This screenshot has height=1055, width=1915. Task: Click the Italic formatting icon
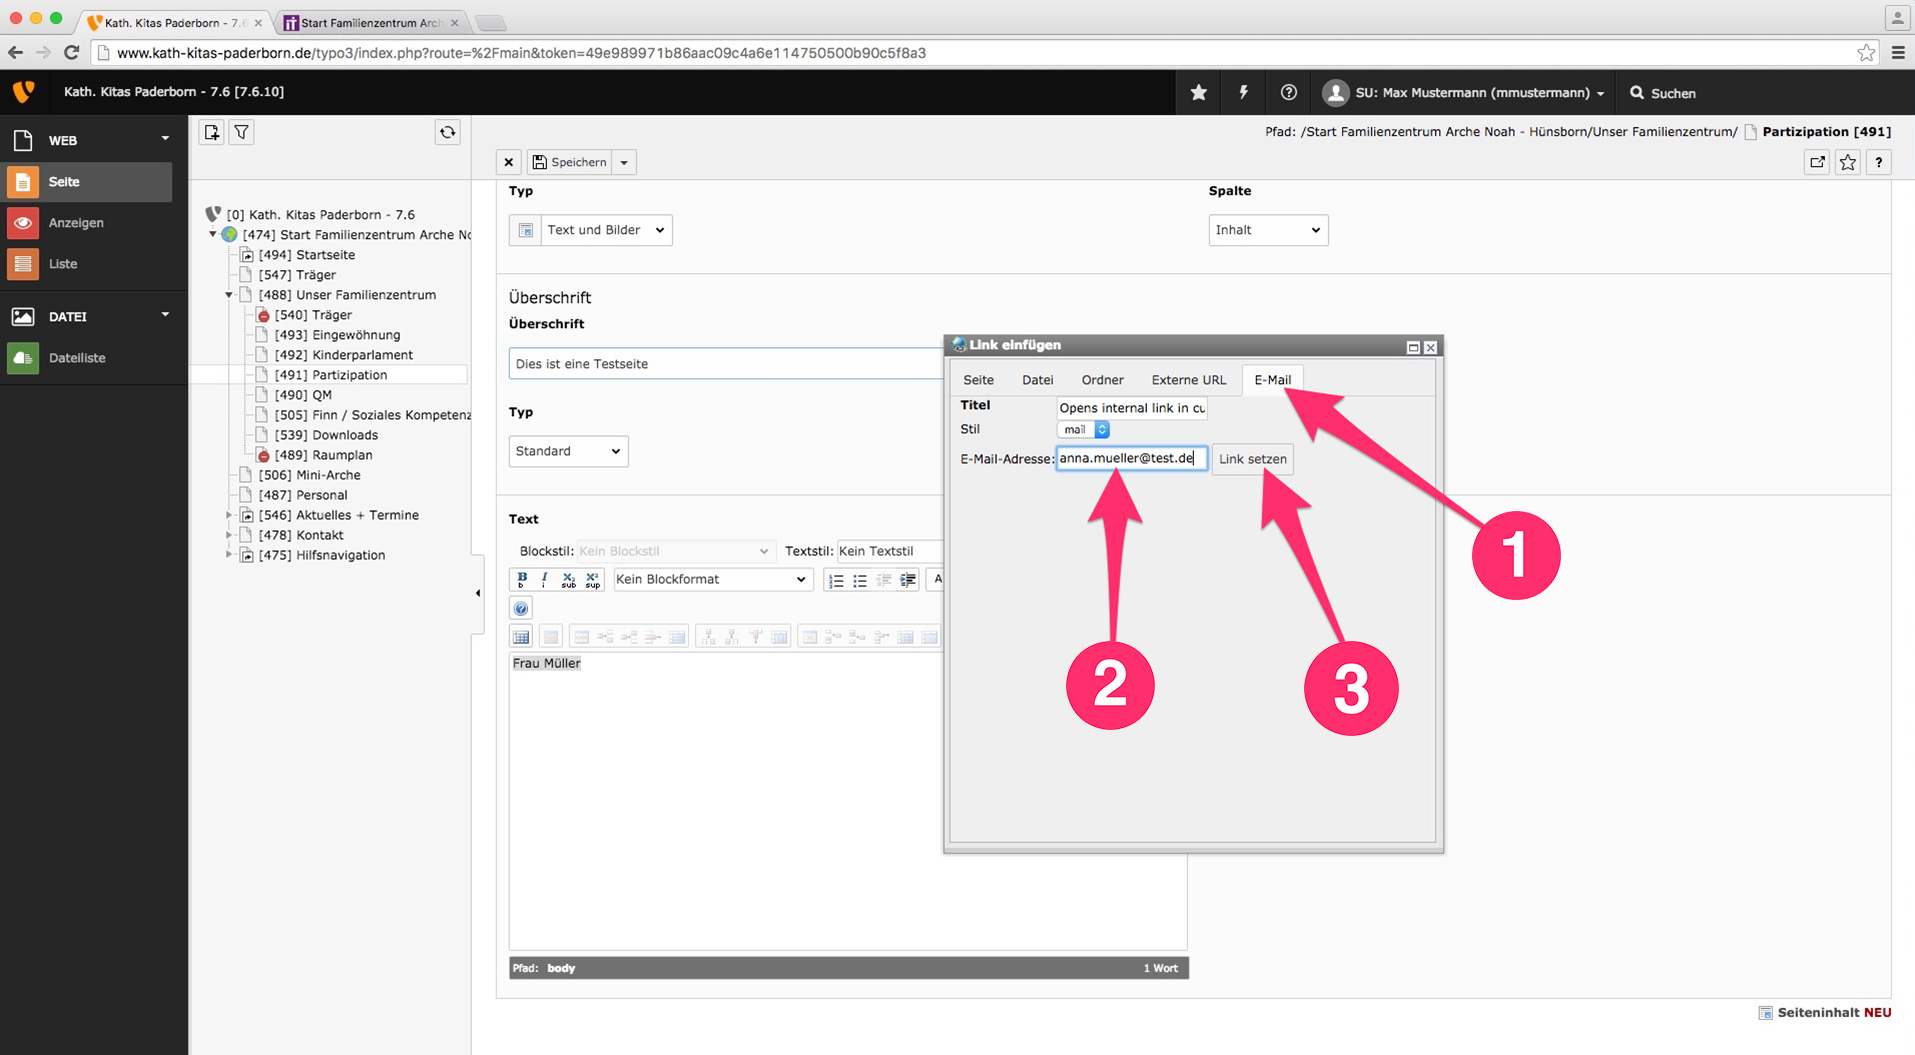(x=545, y=579)
